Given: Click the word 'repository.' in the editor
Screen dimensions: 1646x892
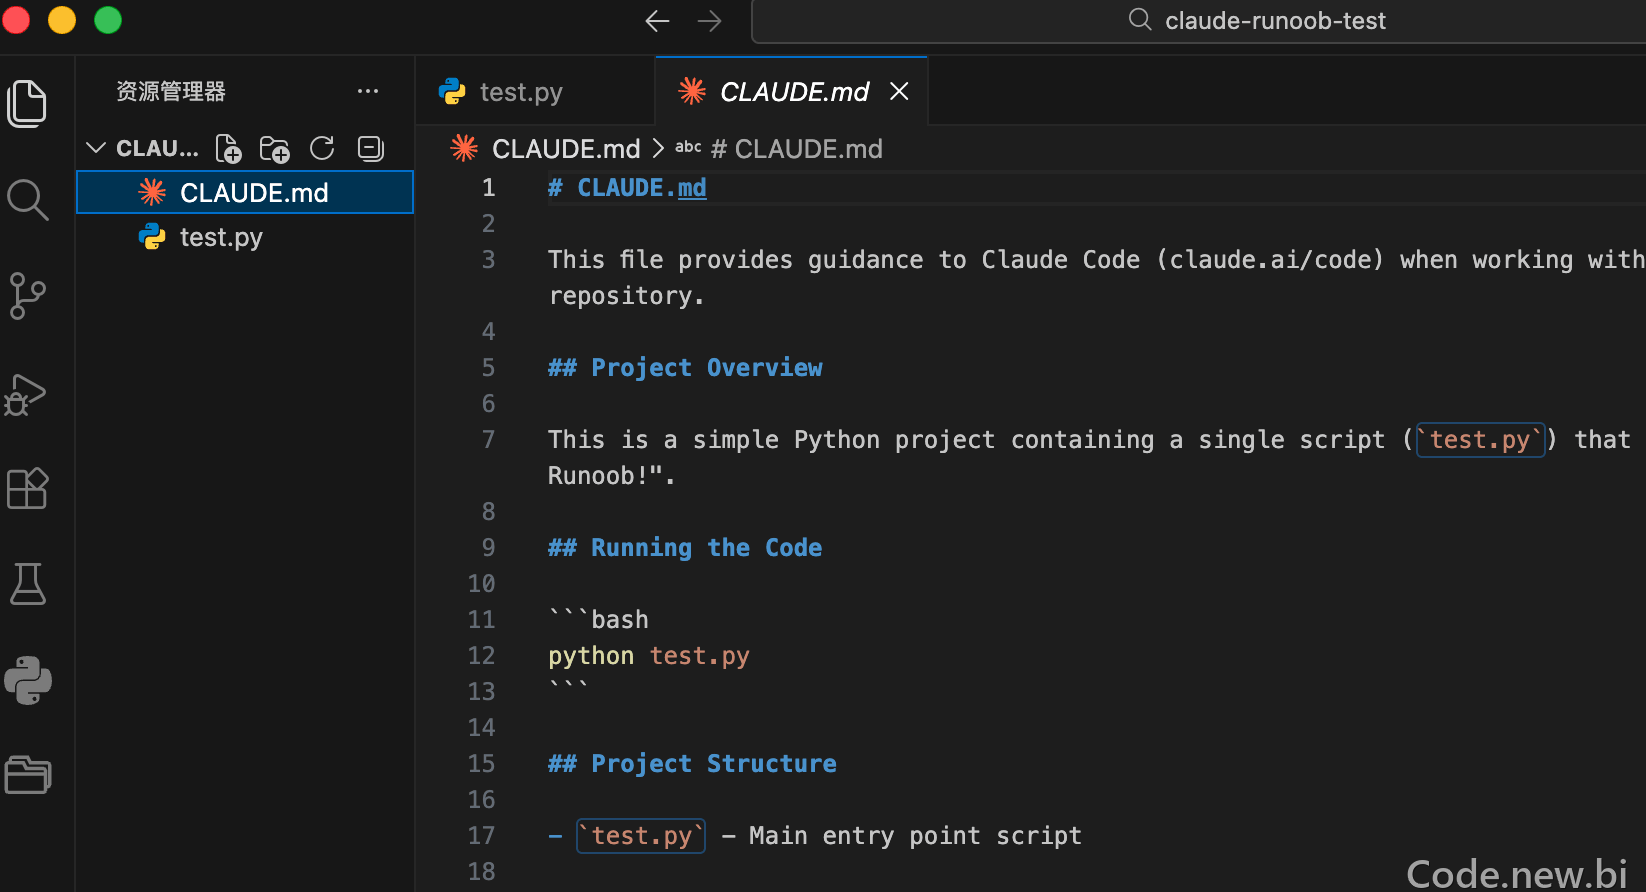Looking at the screenshot, I should 626,296.
